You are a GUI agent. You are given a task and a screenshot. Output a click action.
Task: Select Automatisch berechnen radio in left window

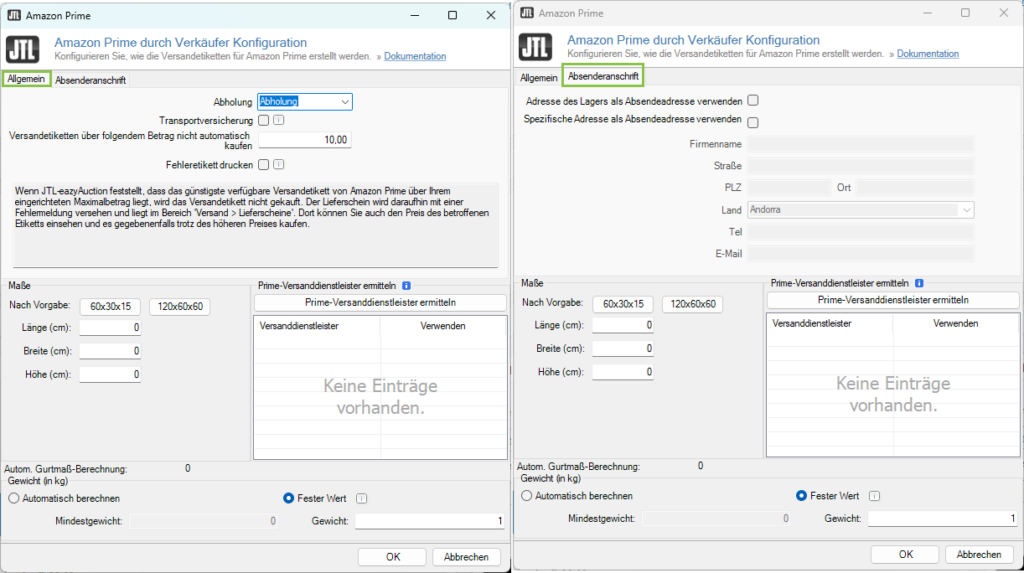coord(14,498)
